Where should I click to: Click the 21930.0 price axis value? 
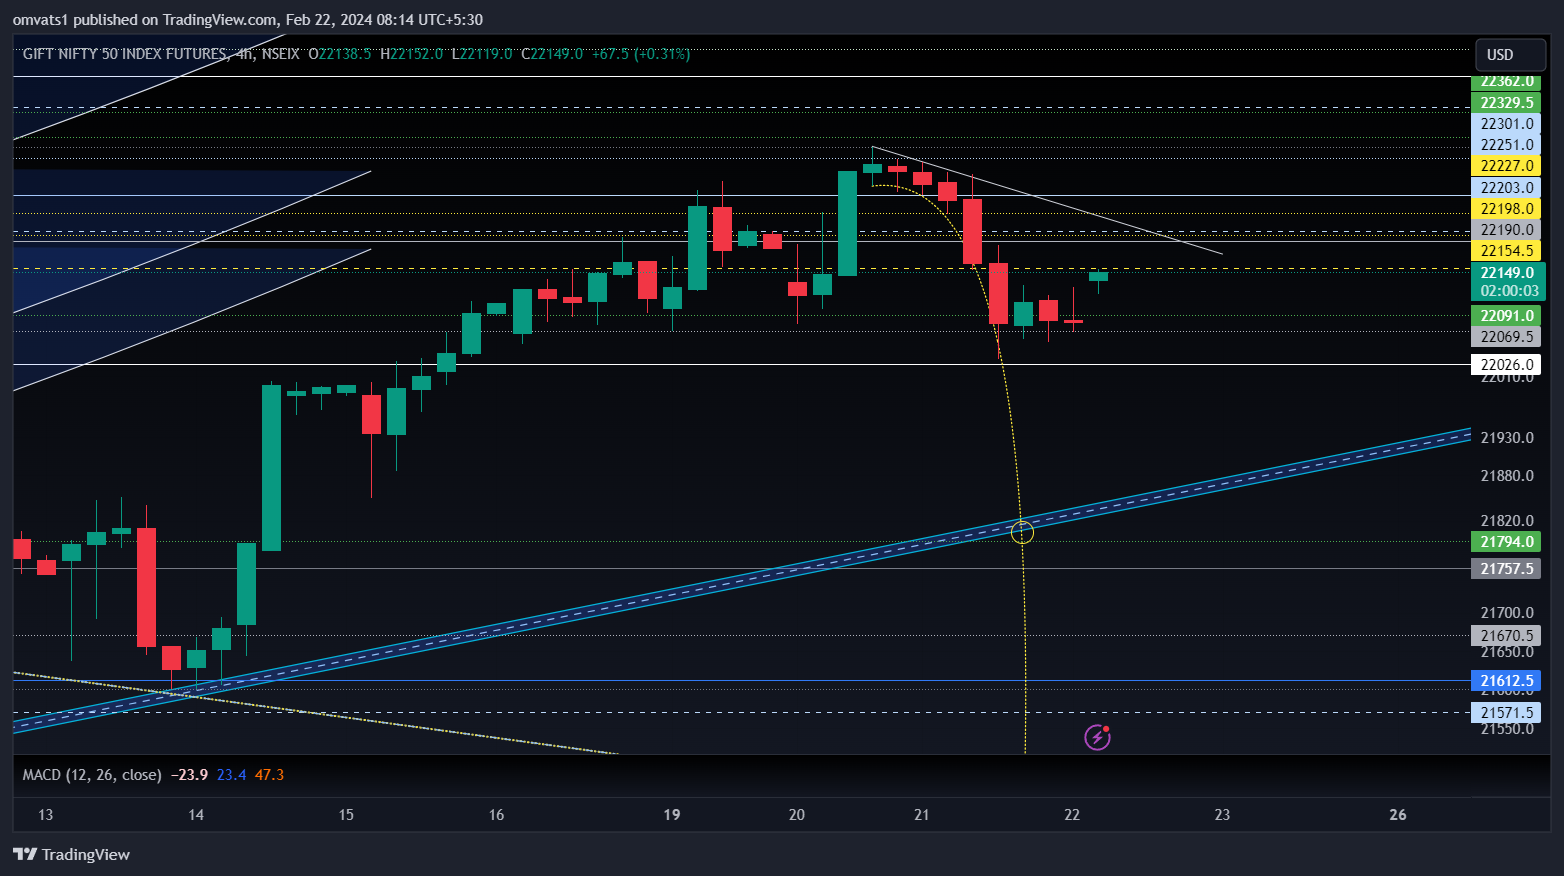(1507, 438)
